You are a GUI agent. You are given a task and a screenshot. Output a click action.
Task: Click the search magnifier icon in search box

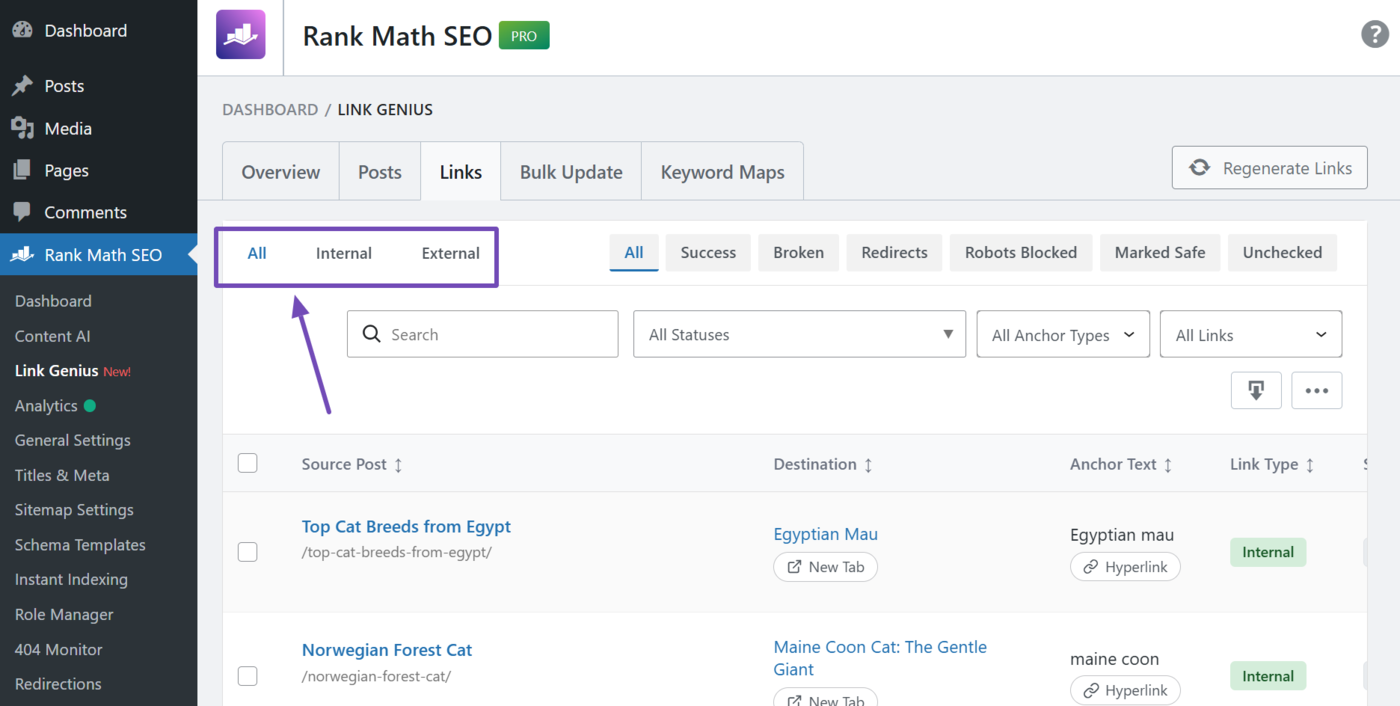coord(371,334)
